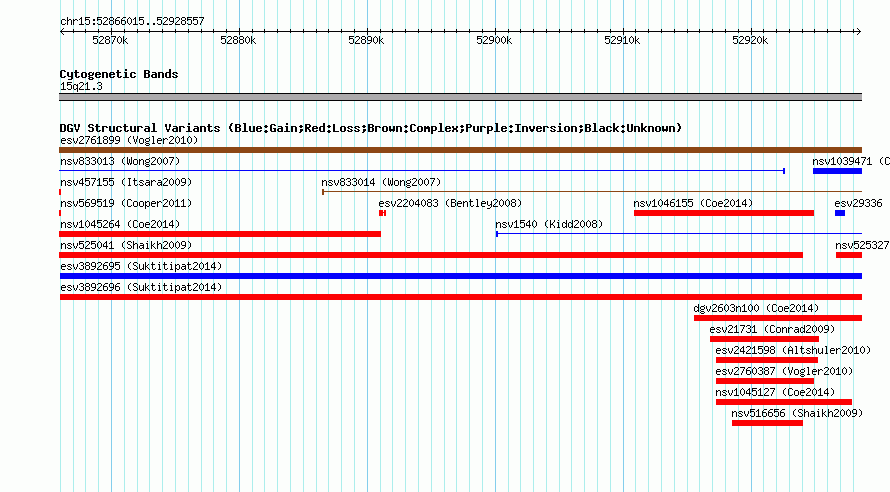Select the red nsv1045264 loss bar
The height and width of the screenshot is (492, 890).
pos(220,234)
